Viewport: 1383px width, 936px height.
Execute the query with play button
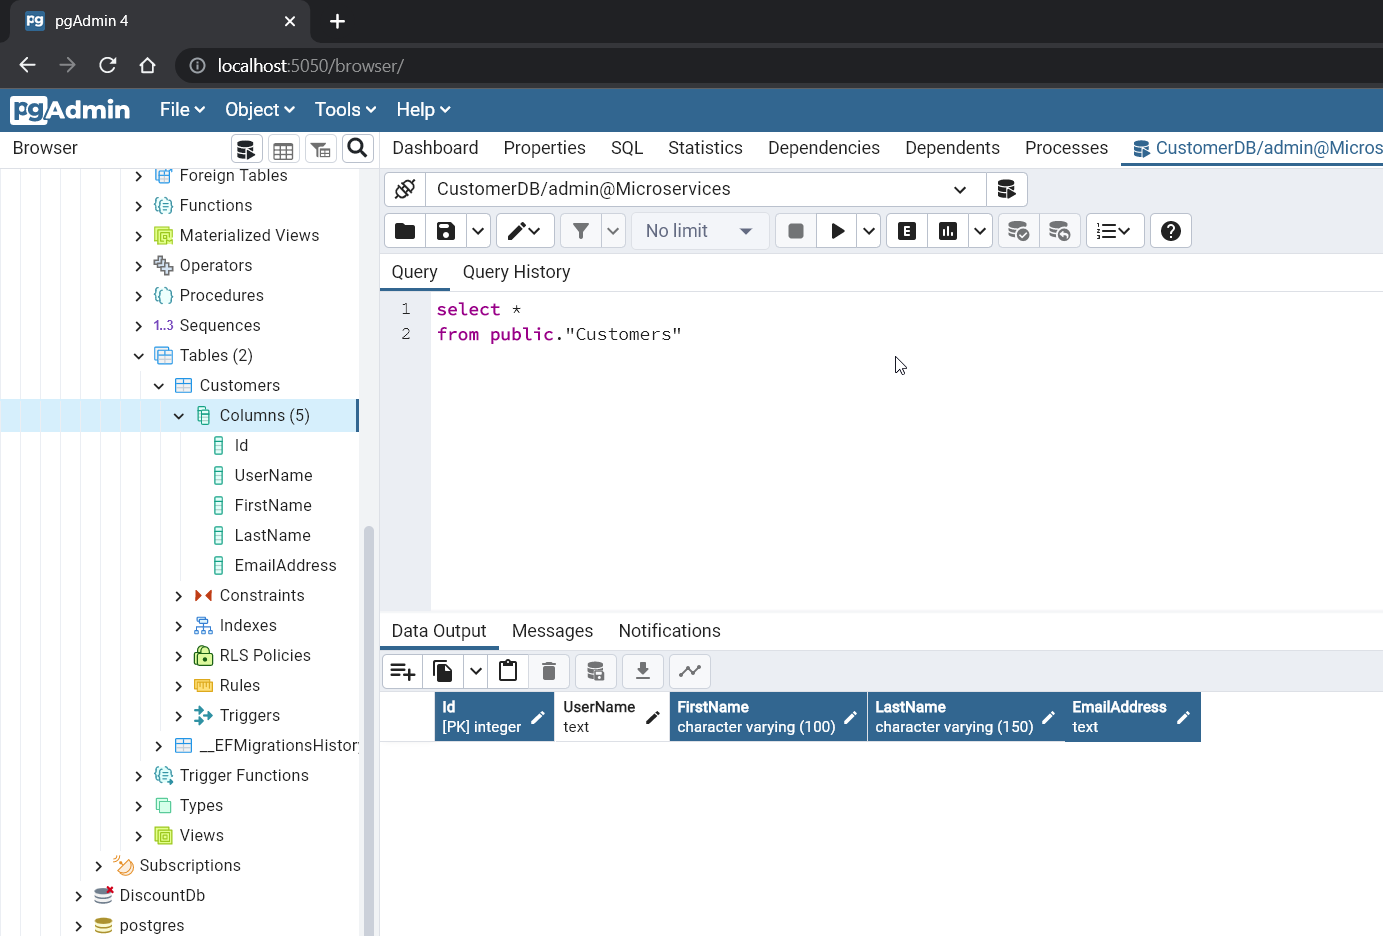pyautogui.click(x=837, y=231)
